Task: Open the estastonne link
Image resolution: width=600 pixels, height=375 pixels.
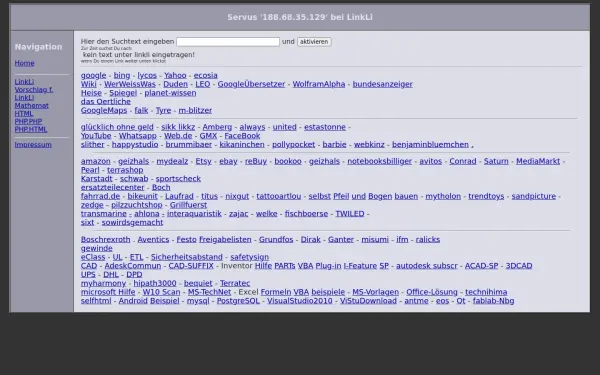Action: click(x=325, y=127)
